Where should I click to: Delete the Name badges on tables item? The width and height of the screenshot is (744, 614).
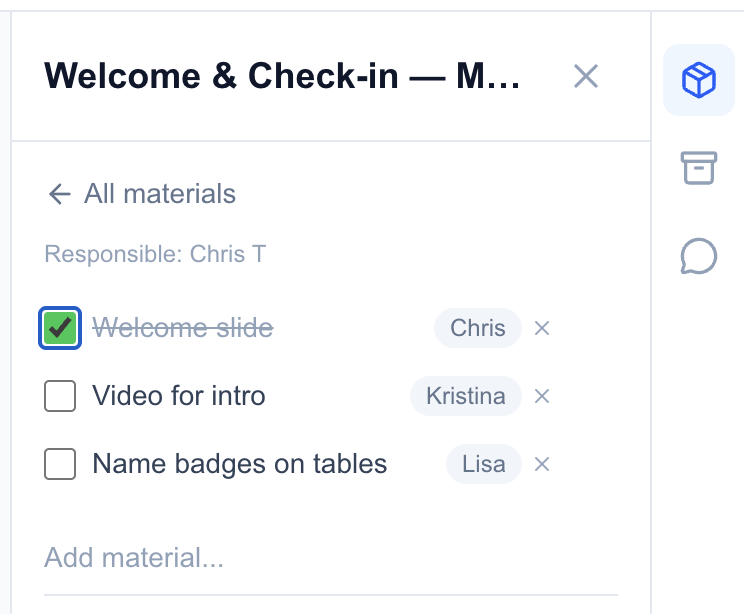(542, 464)
